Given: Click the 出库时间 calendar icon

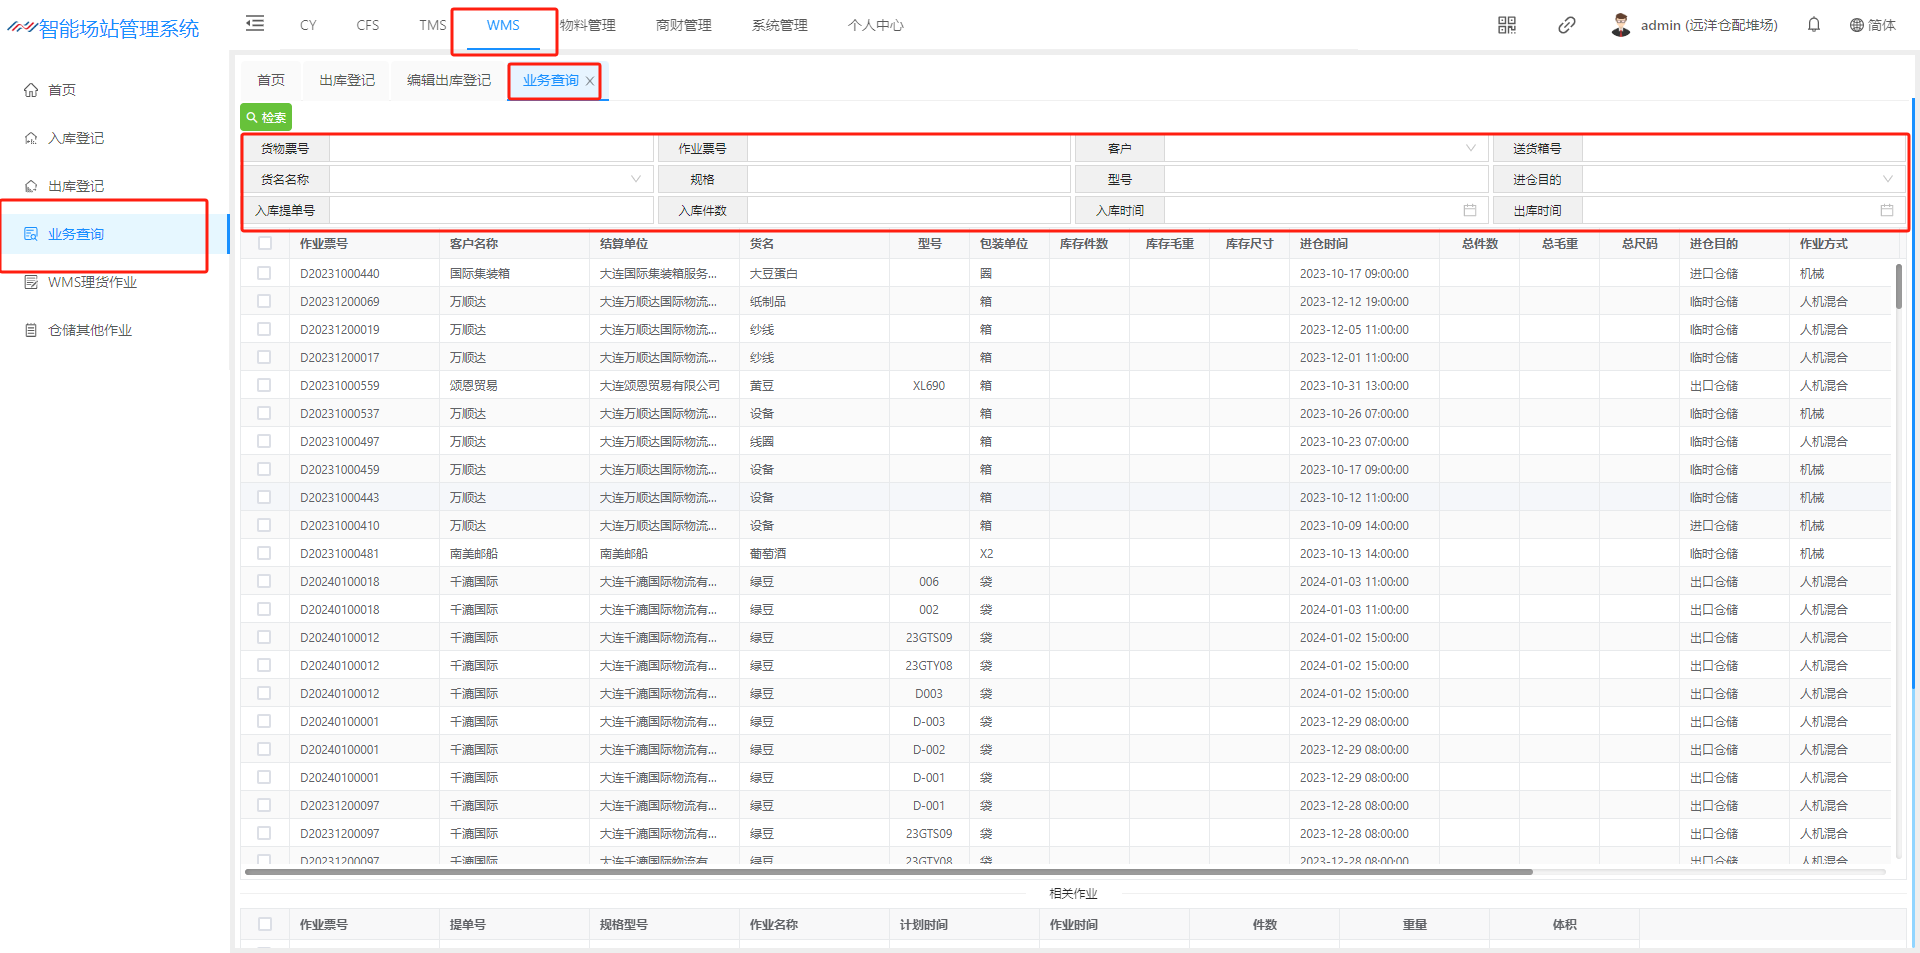Looking at the screenshot, I should coord(1886,210).
